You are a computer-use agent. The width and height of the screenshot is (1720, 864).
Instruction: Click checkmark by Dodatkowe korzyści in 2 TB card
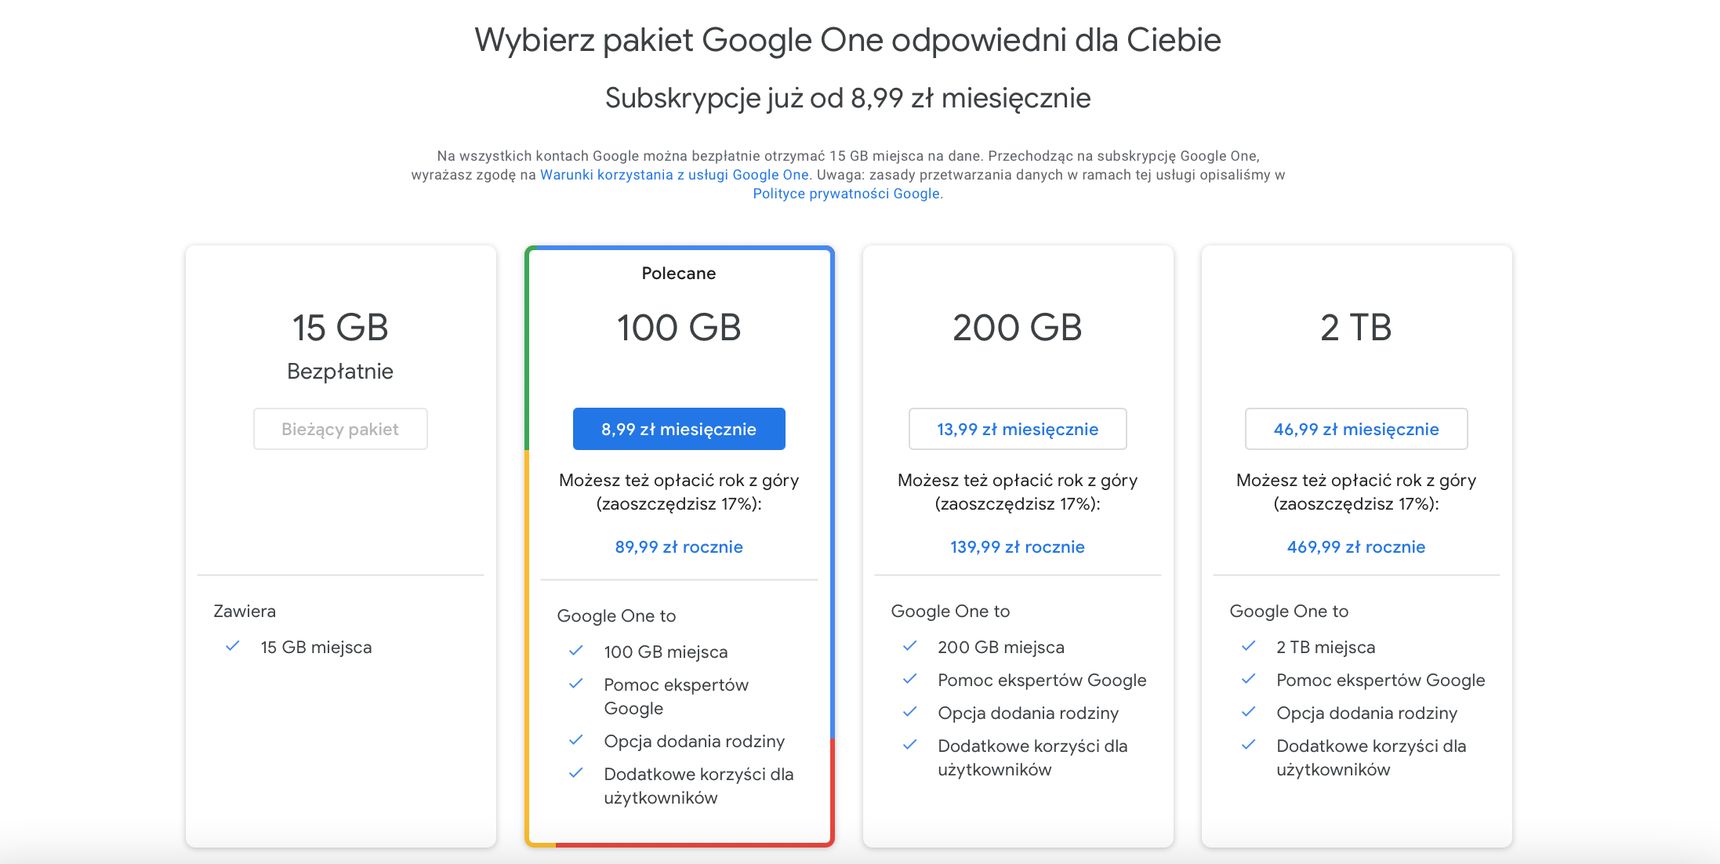pyautogui.click(x=1249, y=745)
